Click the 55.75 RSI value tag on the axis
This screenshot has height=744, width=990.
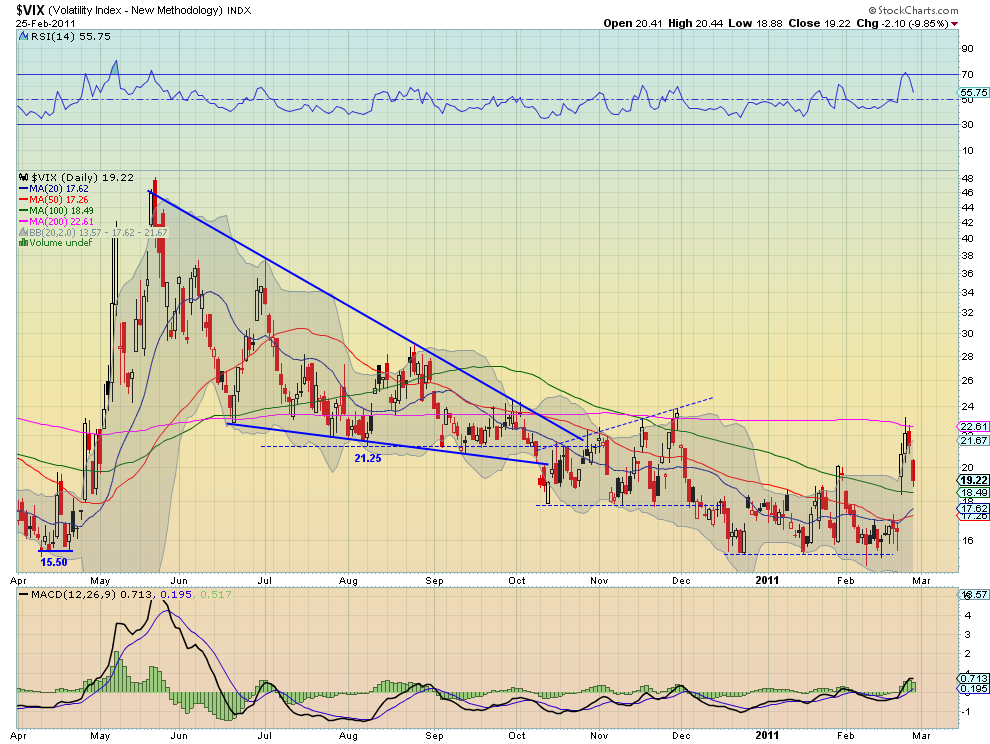coord(974,92)
